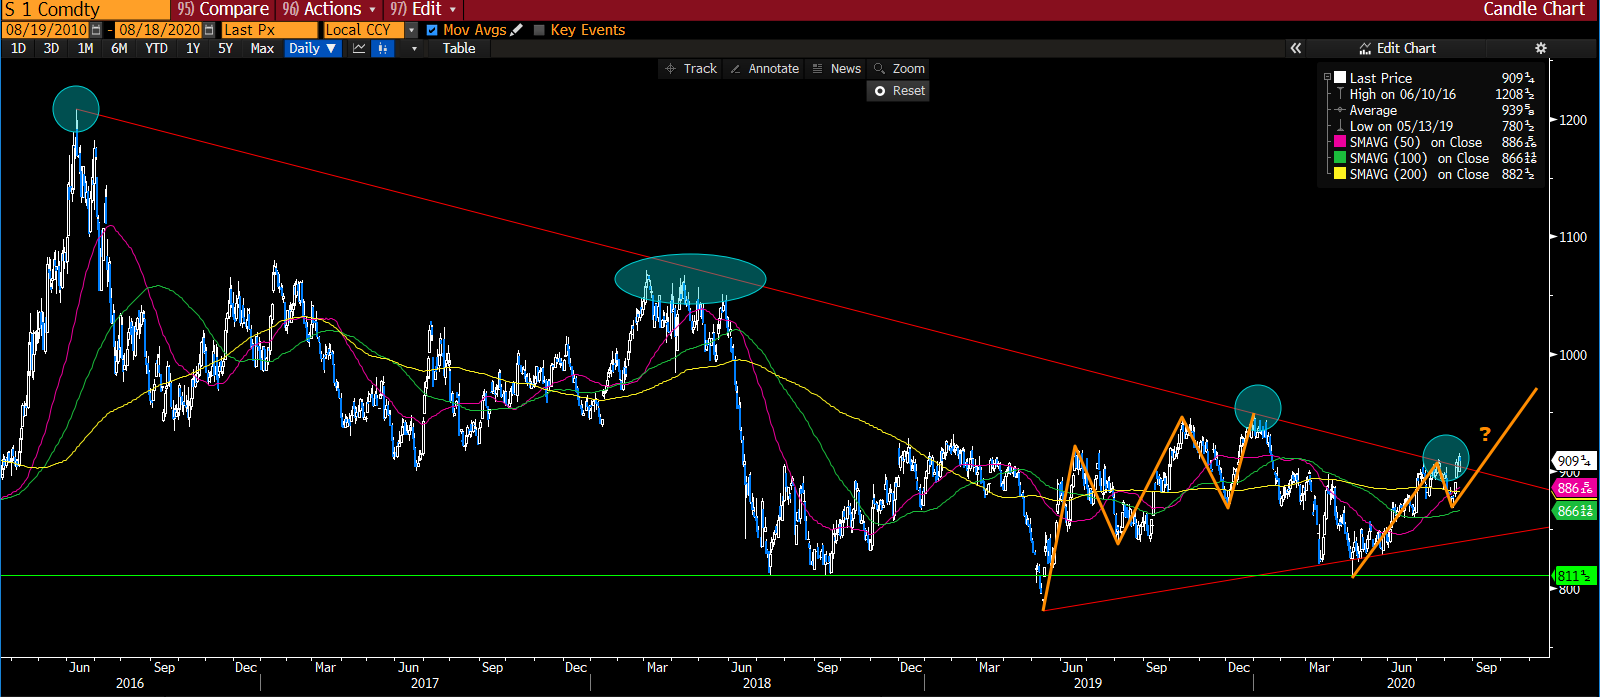Image resolution: width=1600 pixels, height=697 pixels.
Task: Click the 886 magenta SMAVG axis label
Action: point(1574,488)
